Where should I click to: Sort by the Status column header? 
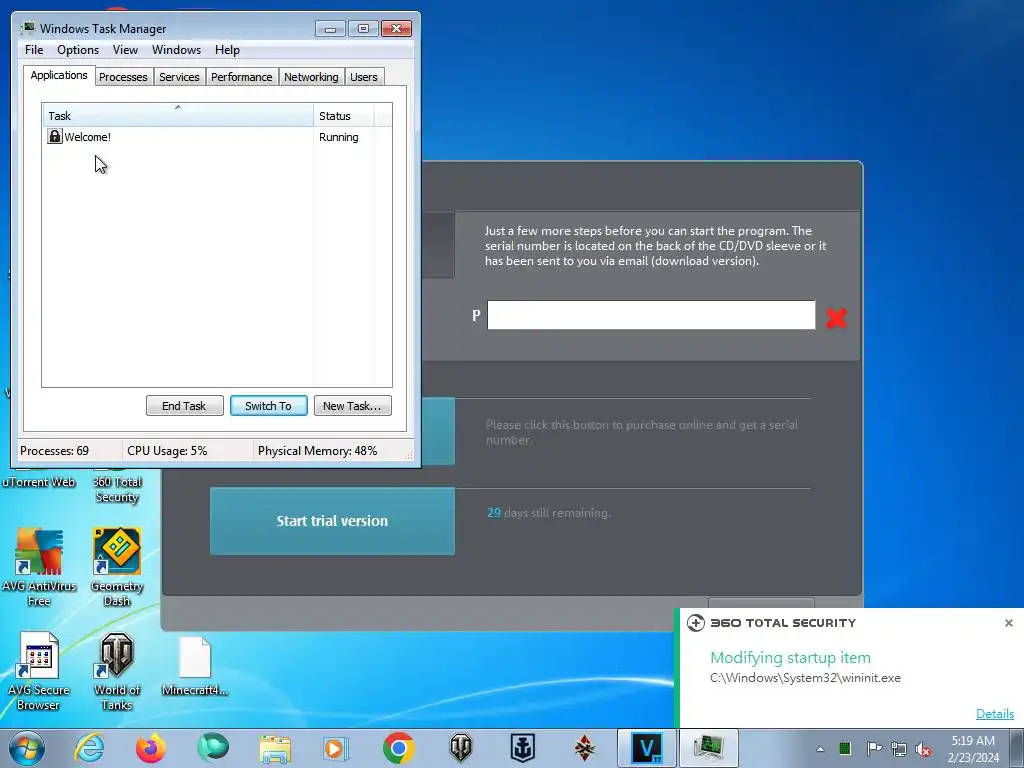tap(344, 116)
